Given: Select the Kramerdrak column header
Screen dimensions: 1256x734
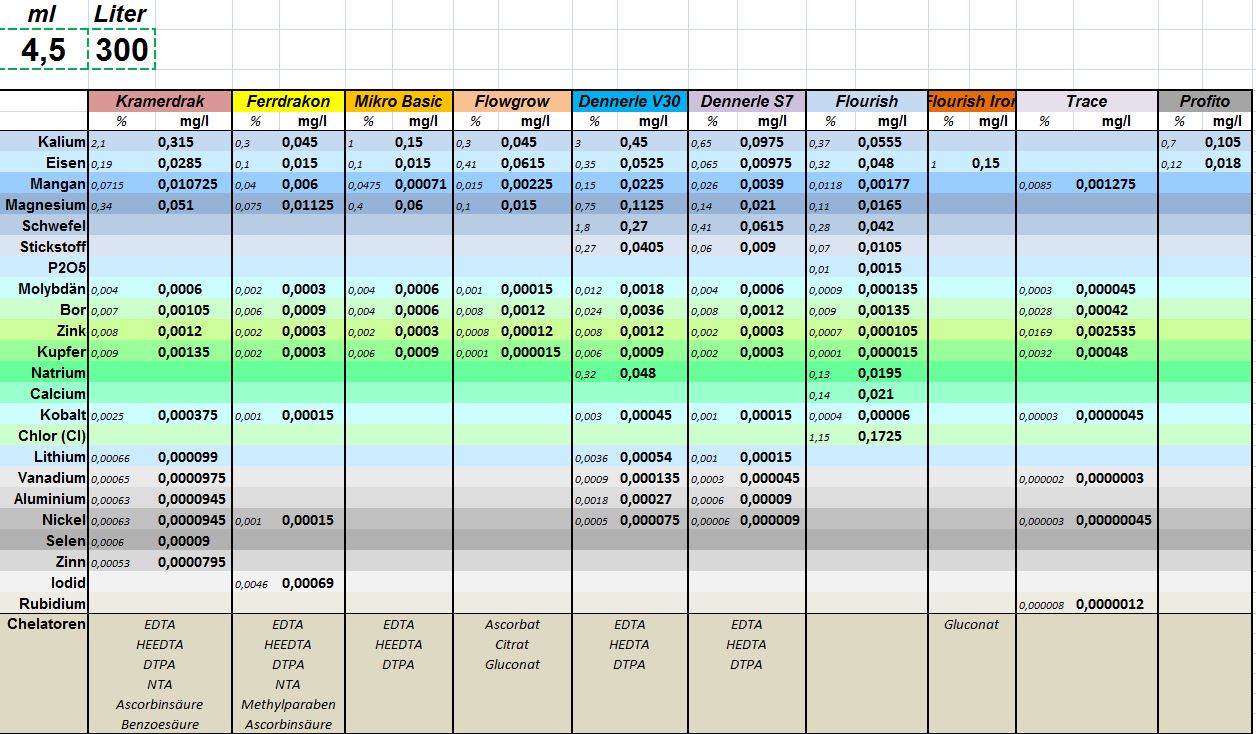Looking at the screenshot, I should (160, 101).
